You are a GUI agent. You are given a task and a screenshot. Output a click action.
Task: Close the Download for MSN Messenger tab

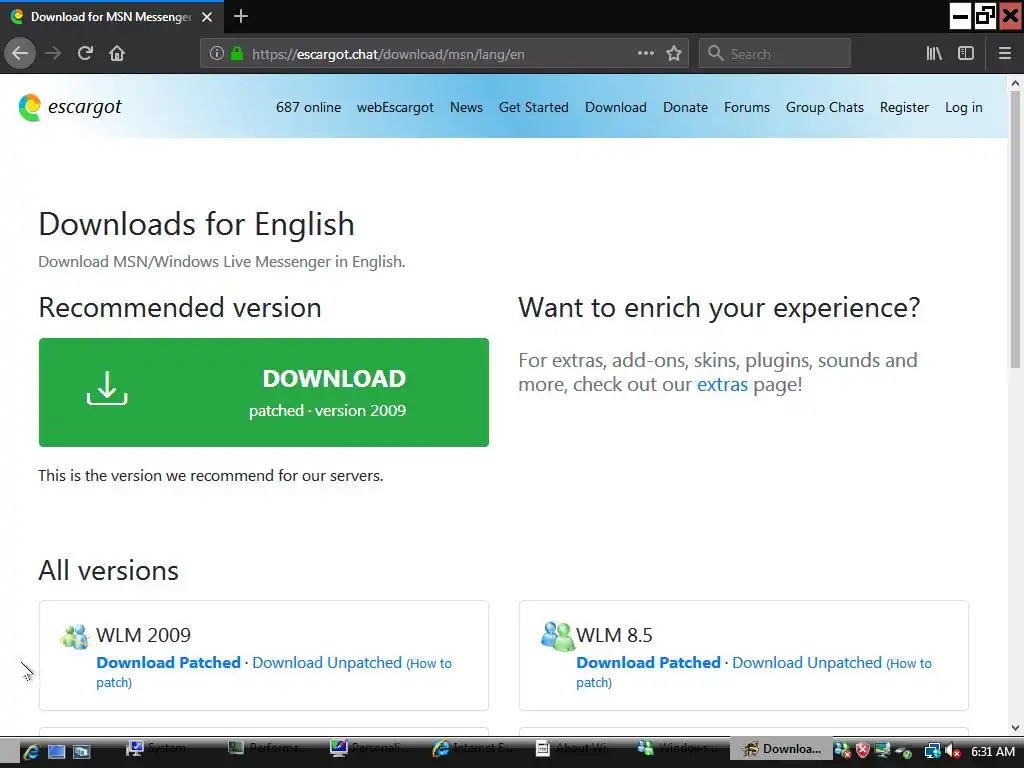(x=207, y=17)
